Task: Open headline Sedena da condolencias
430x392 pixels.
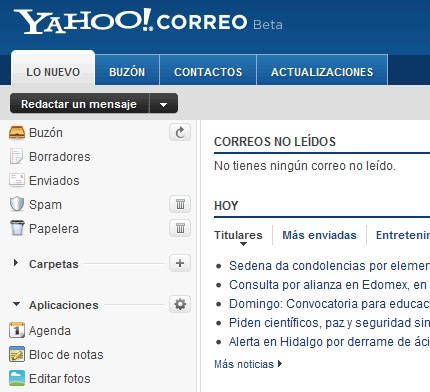Action: 329,266
